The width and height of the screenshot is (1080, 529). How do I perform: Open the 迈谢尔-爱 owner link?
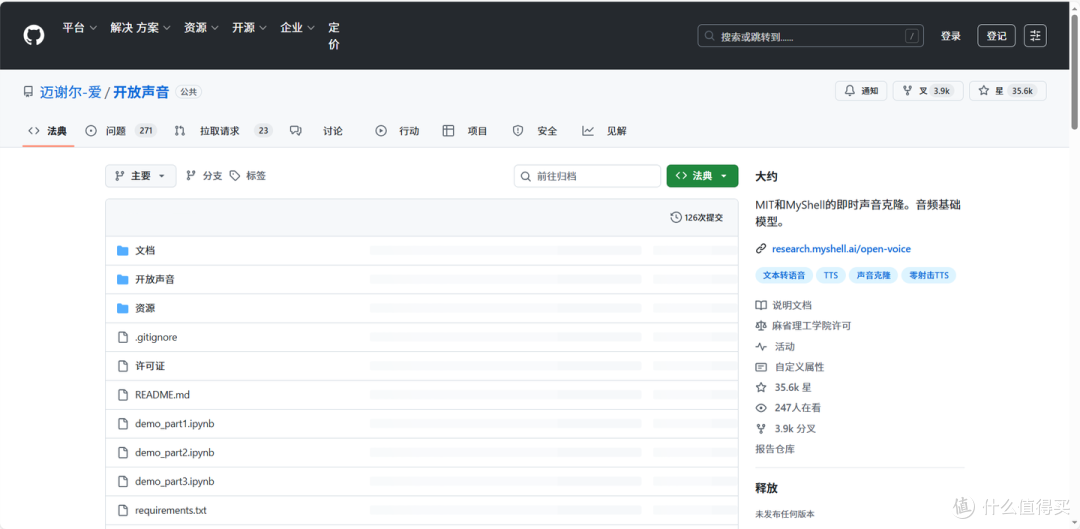70,92
